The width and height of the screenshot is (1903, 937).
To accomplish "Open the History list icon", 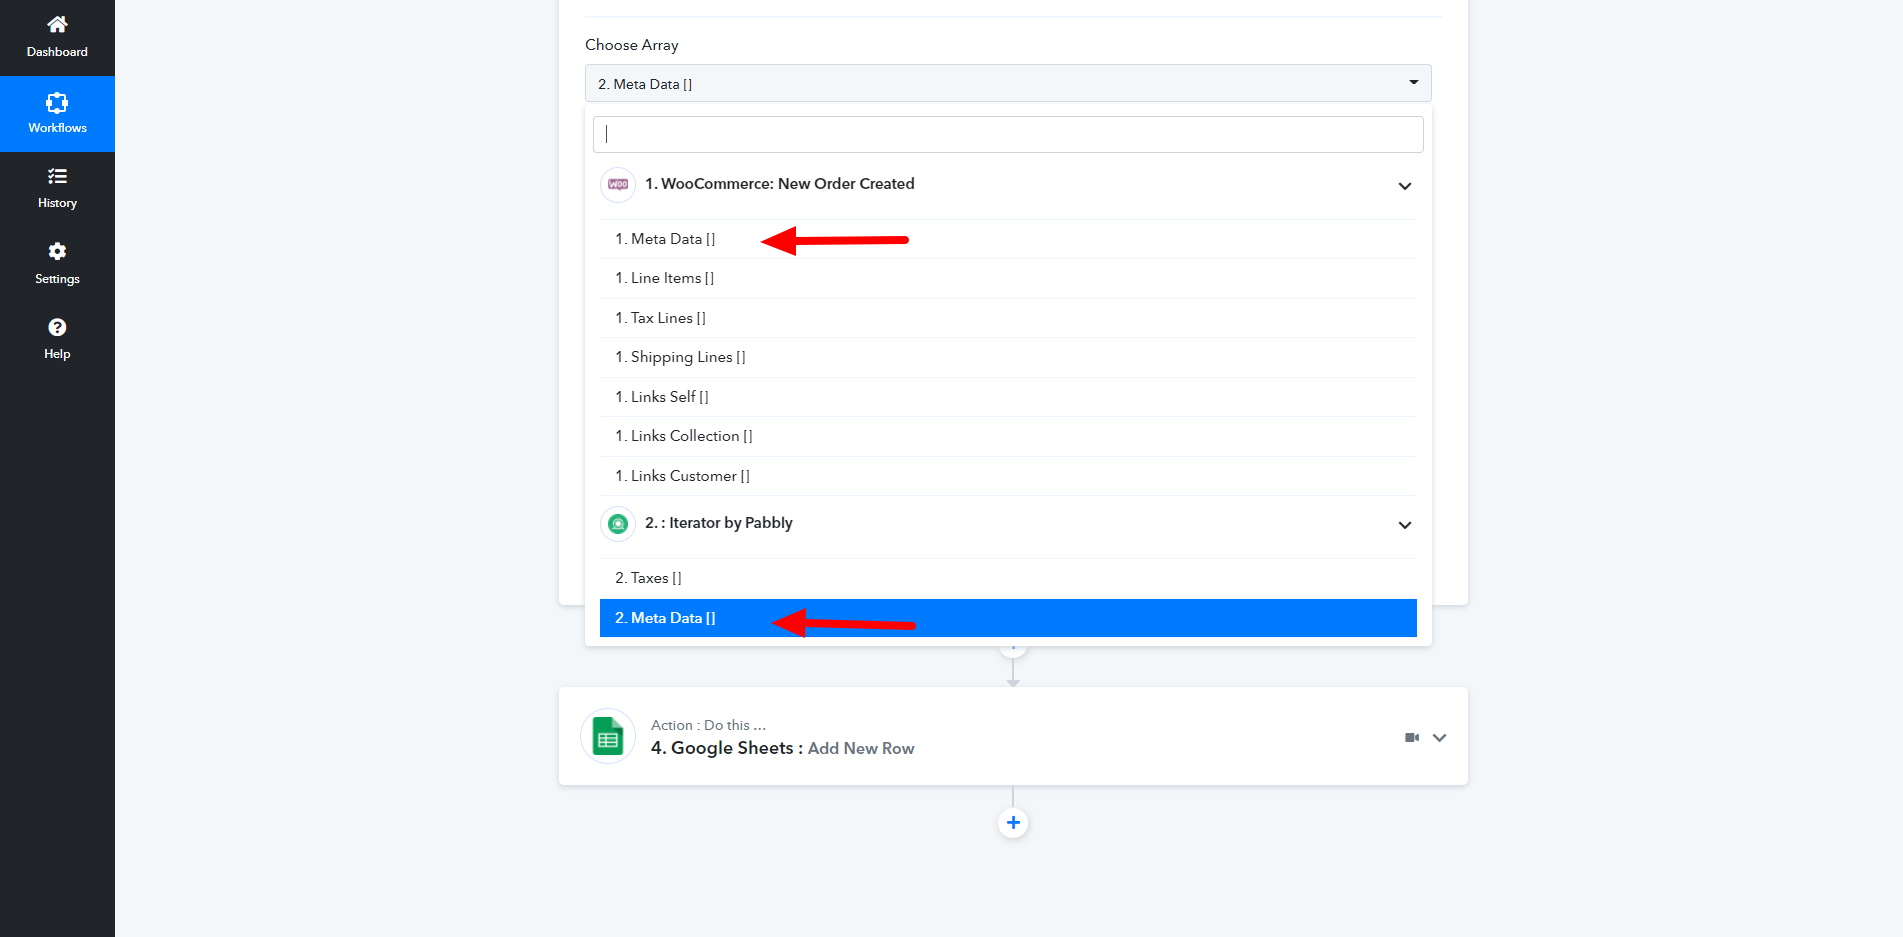I will click(57, 176).
